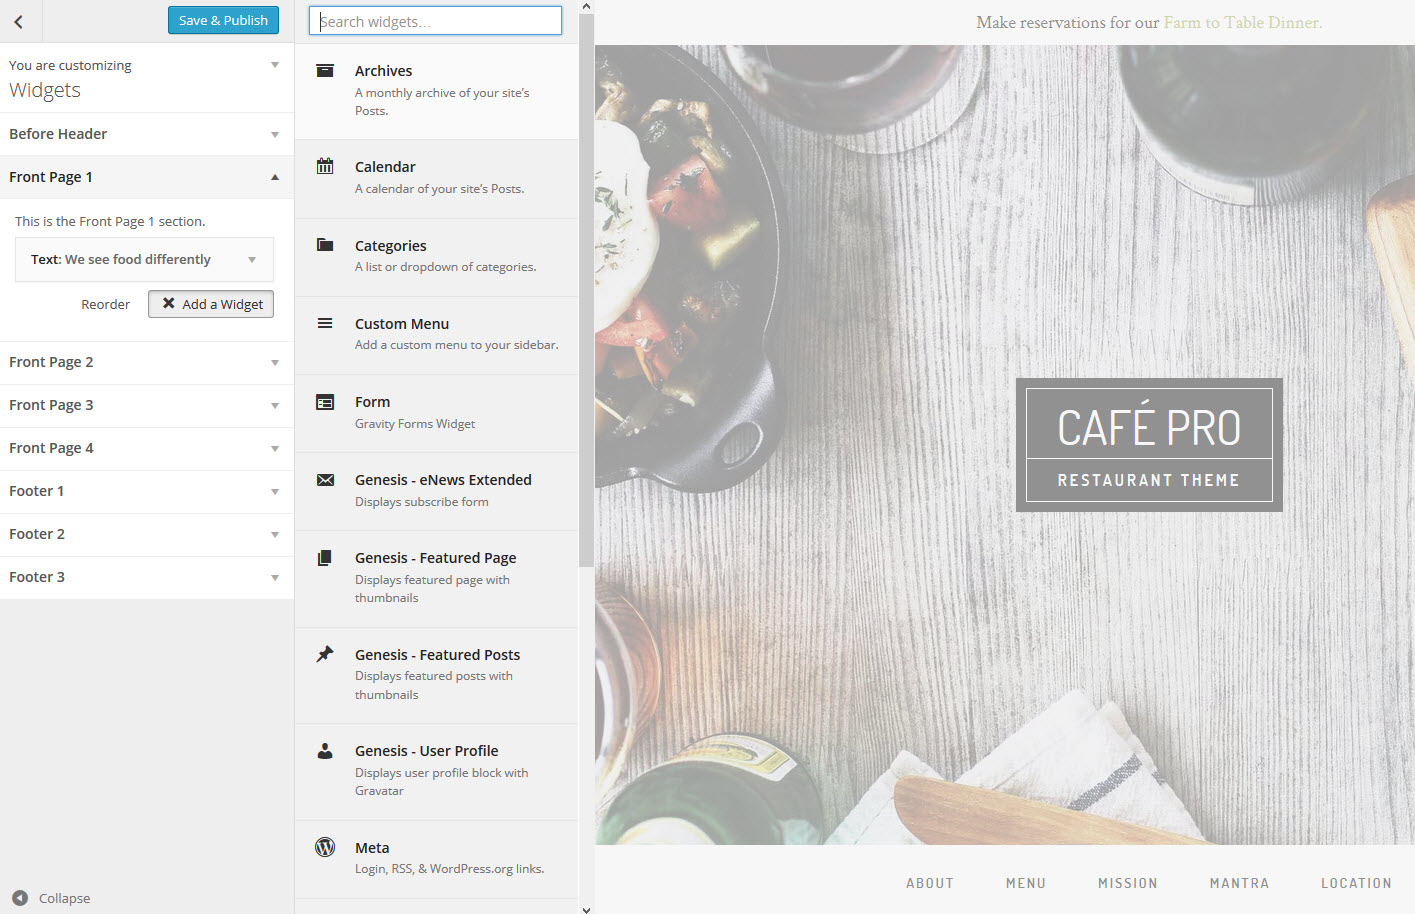
Task: Click 'Gravity Forms Widget' description text
Action: (x=415, y=424)
